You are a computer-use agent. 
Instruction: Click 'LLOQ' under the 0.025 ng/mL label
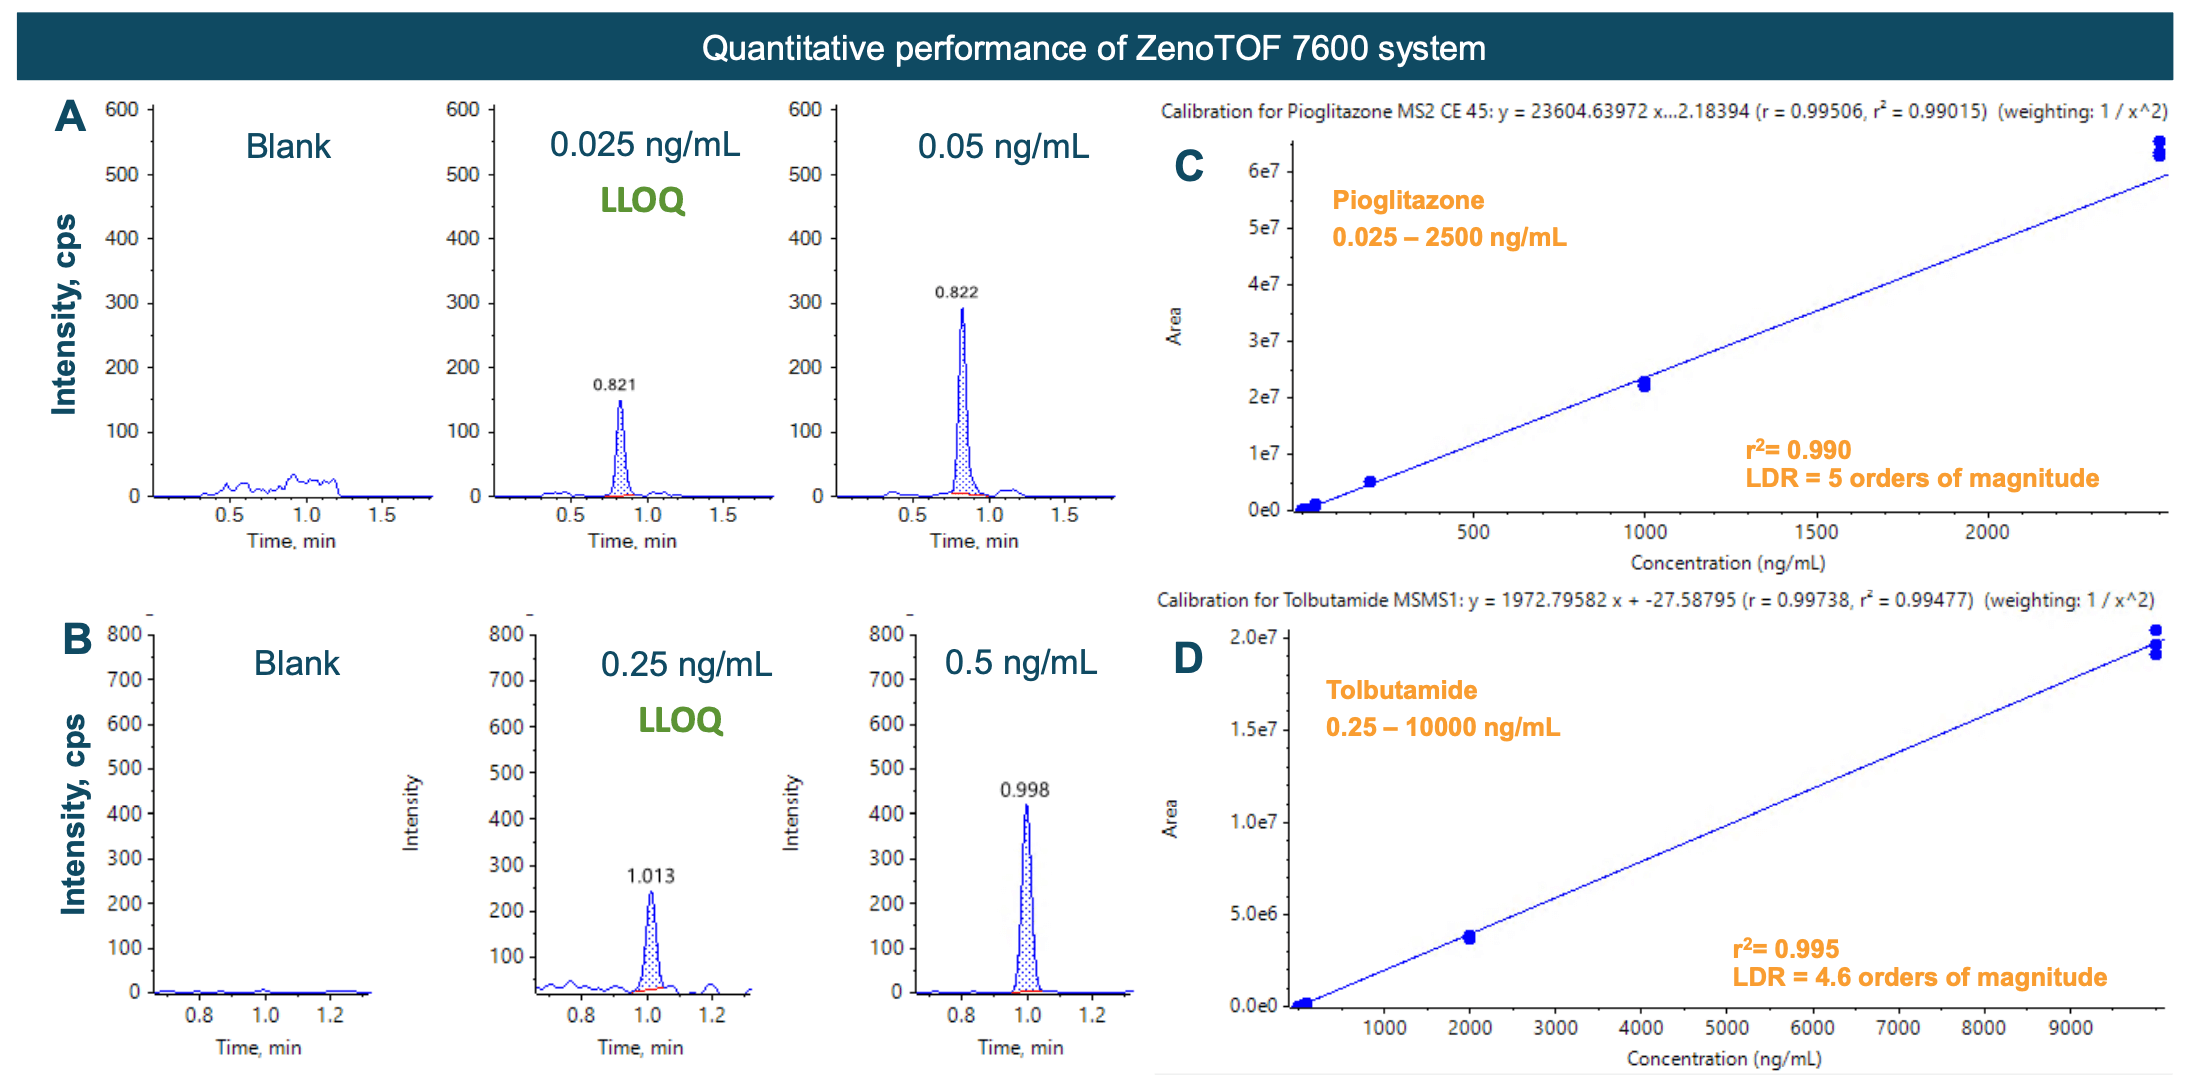(642, 200)
